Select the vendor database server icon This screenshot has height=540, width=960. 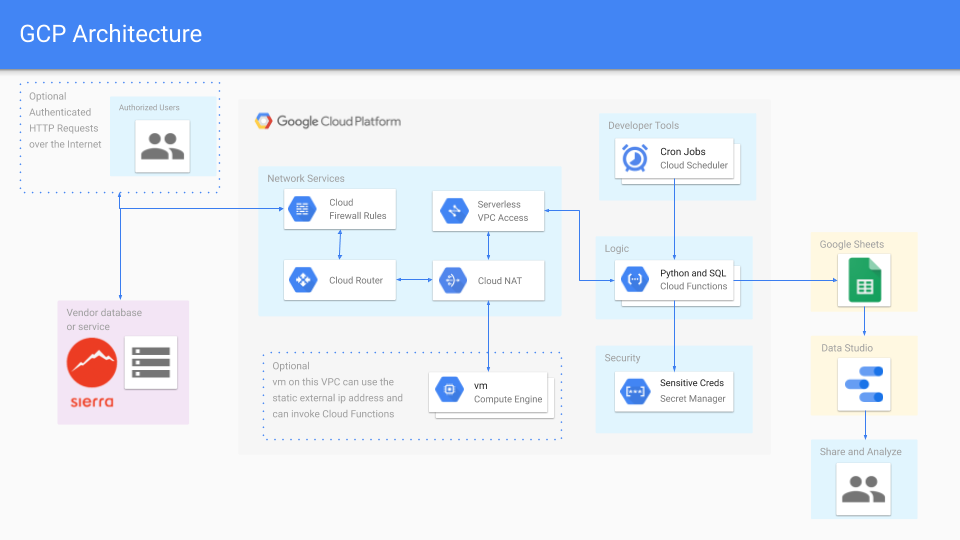[x=151, y=362]
